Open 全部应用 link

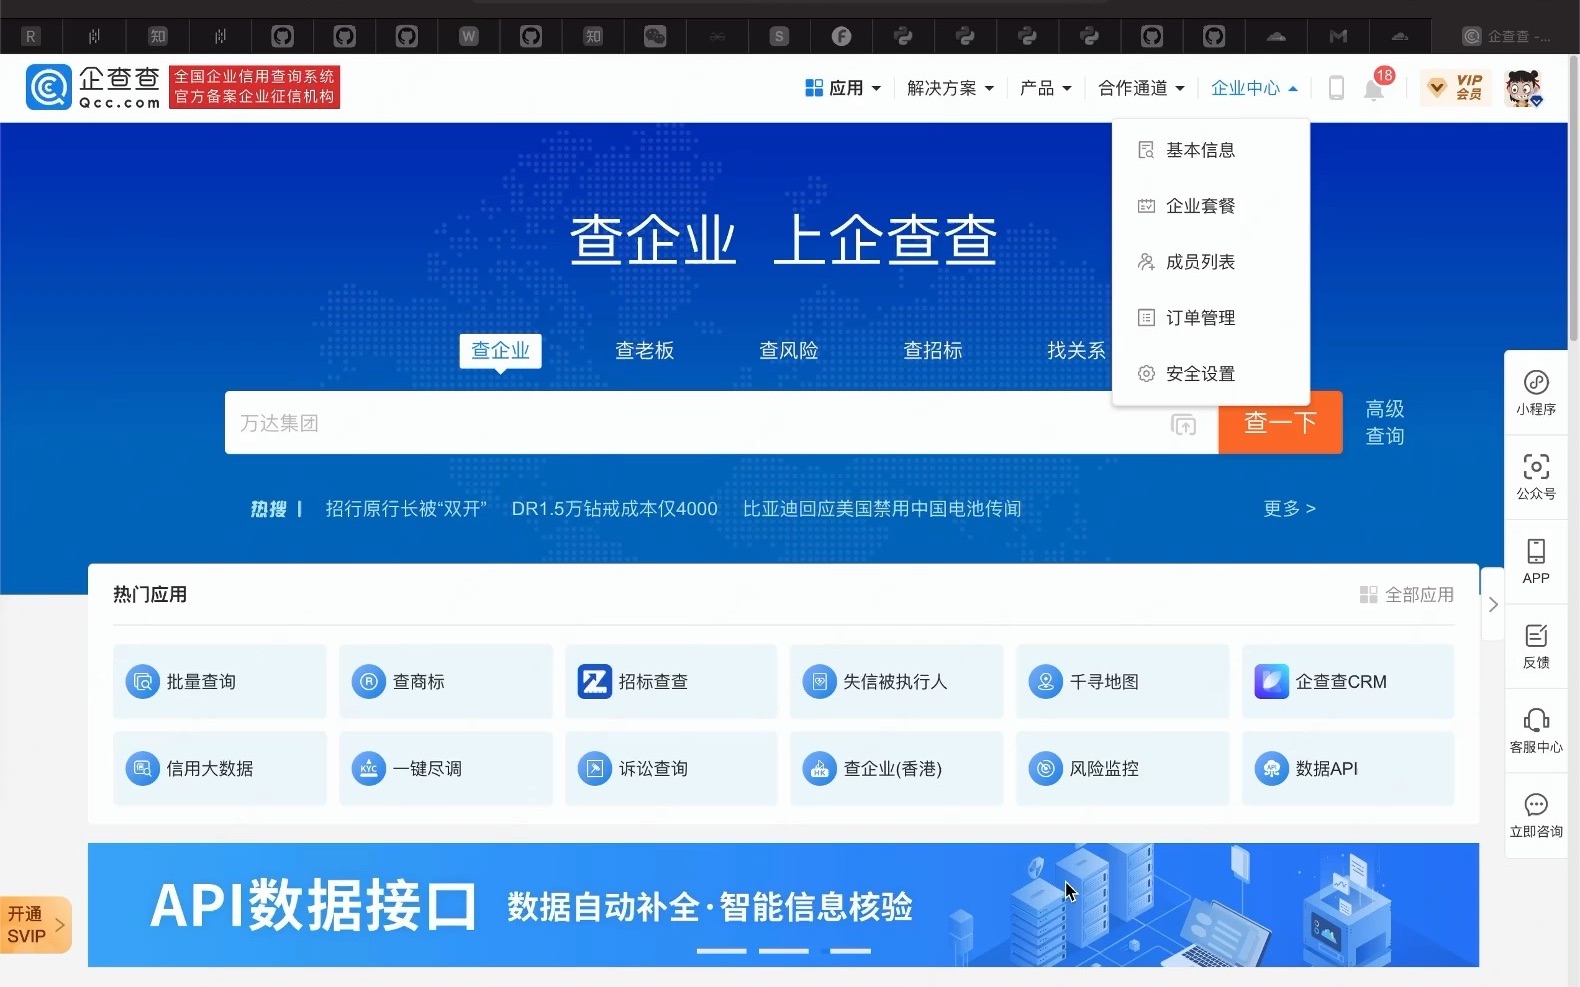(1407, 595)
